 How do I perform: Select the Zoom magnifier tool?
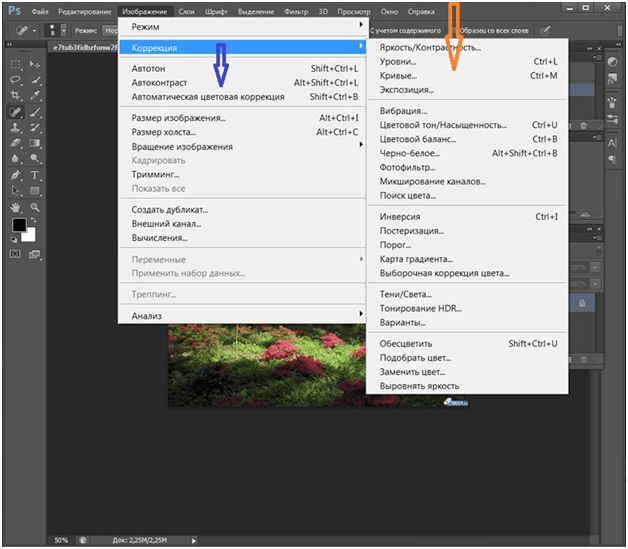[x=35, y=207]
